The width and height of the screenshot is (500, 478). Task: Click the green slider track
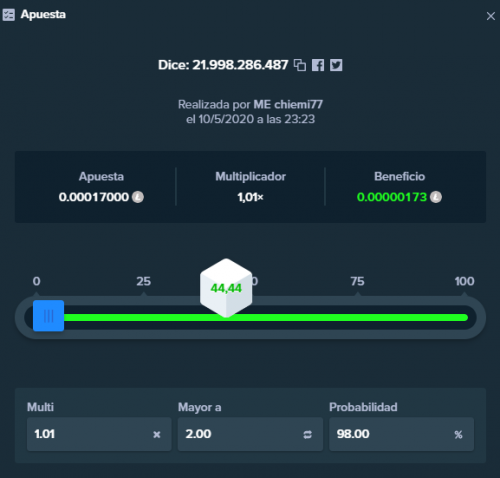coord(266,317)
